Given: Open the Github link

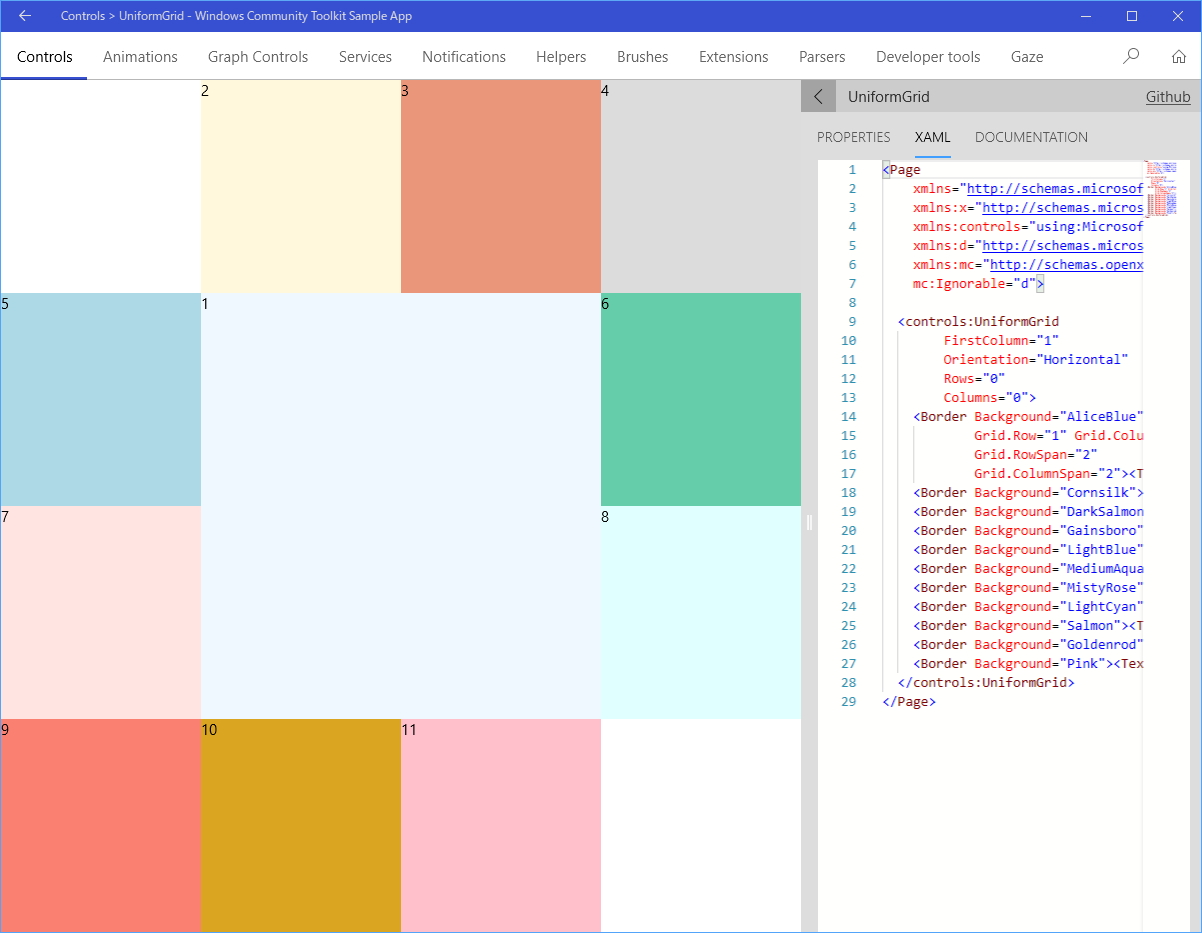Looking at the screenshot, I should 1168,96.
